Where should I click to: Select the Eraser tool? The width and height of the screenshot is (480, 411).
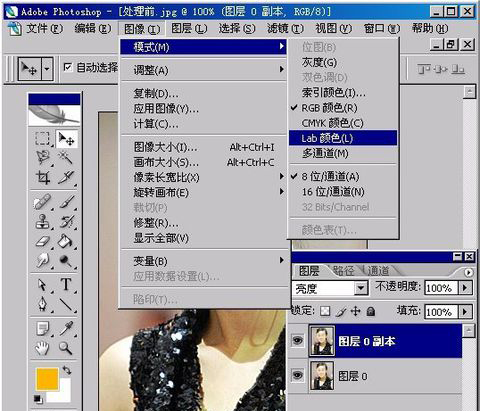tap(42, 241)
